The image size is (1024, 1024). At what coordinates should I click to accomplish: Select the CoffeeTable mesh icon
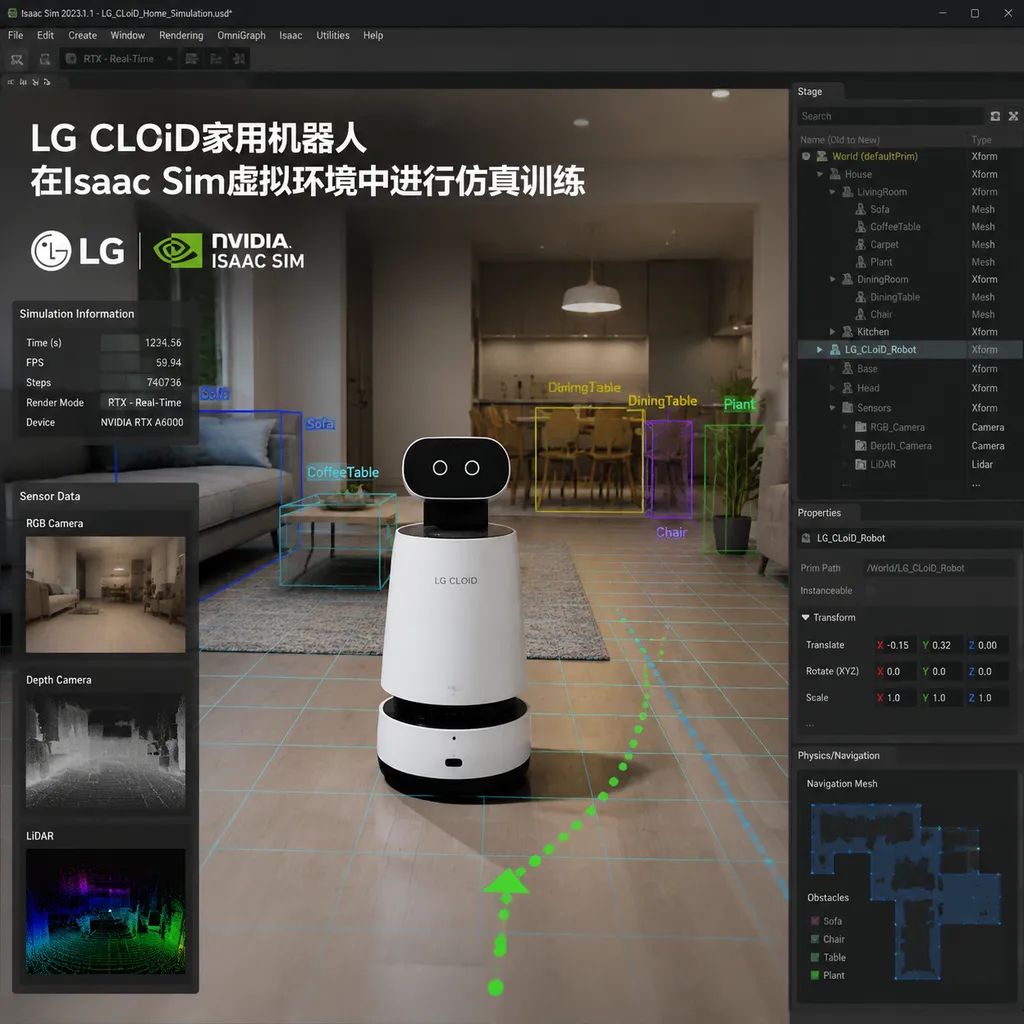861,227
